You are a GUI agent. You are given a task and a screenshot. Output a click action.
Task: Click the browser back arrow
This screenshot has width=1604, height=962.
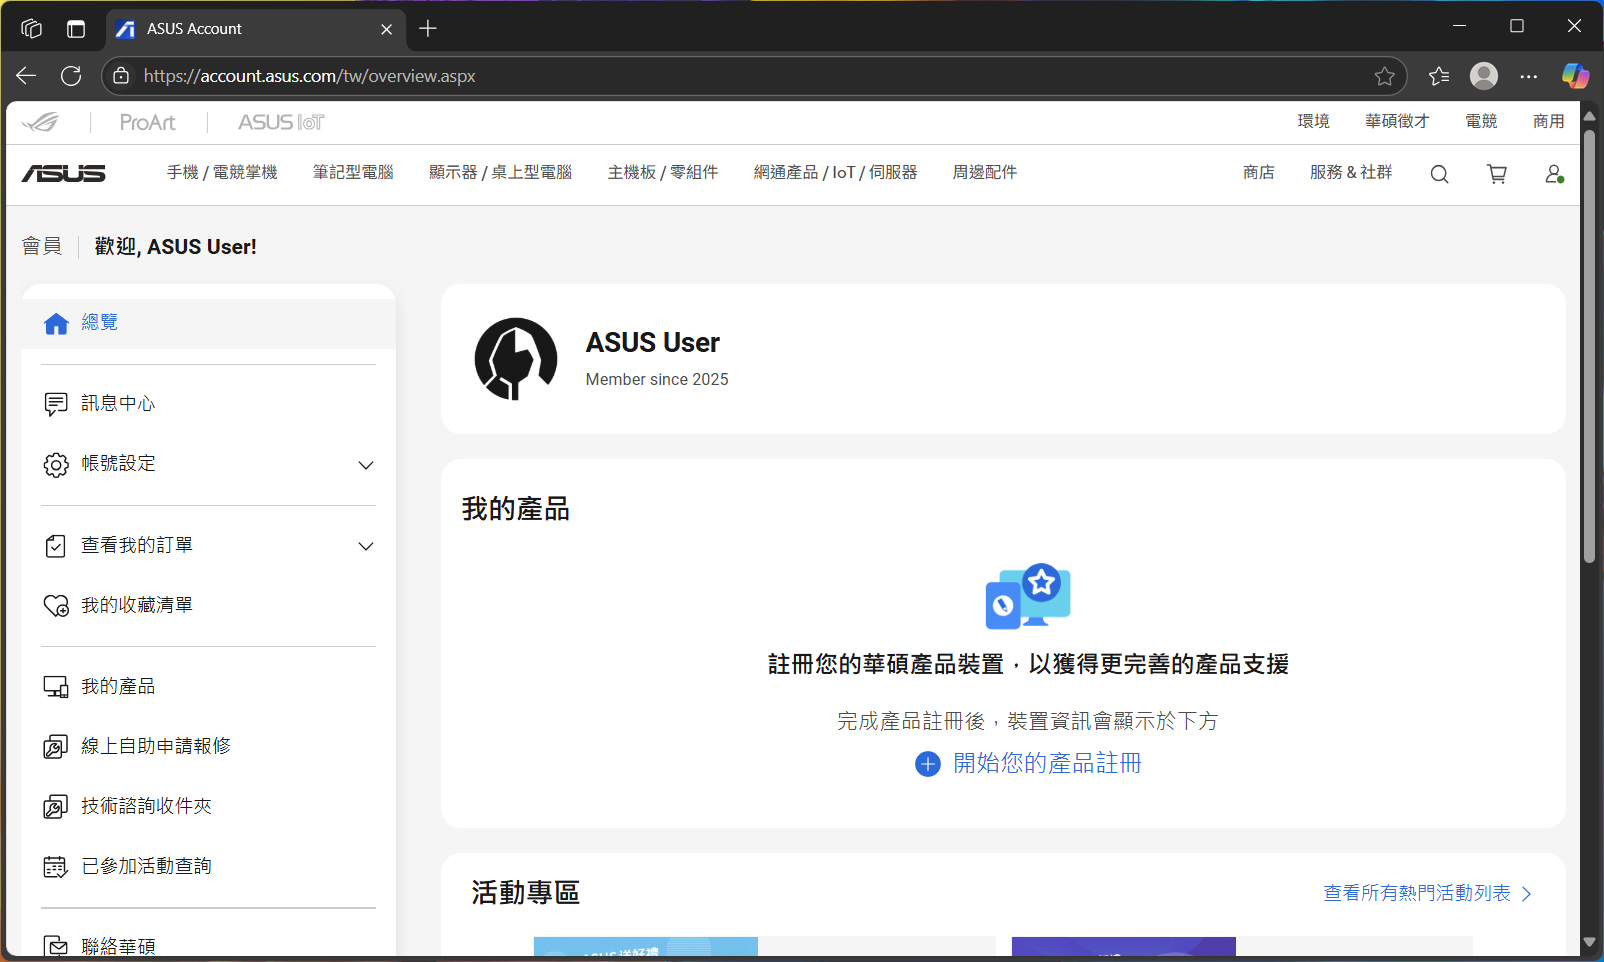click(27, 76)
